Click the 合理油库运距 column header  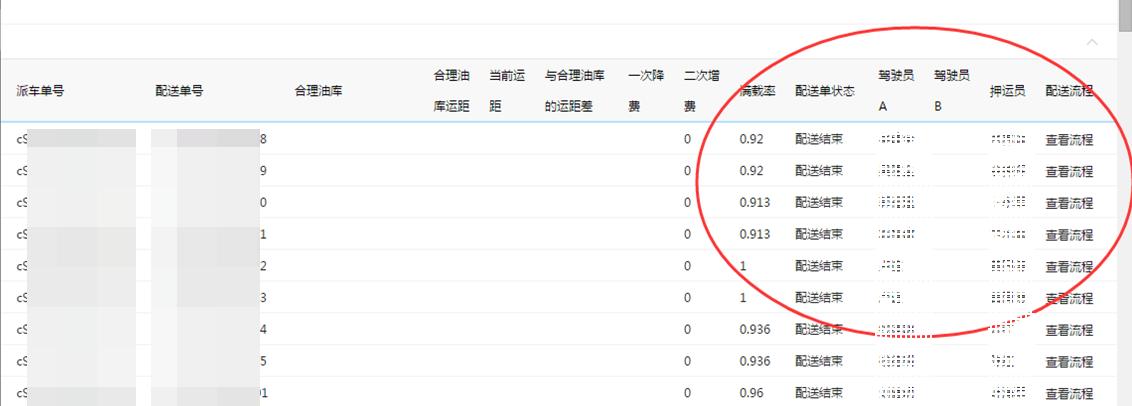coord(452,91)
